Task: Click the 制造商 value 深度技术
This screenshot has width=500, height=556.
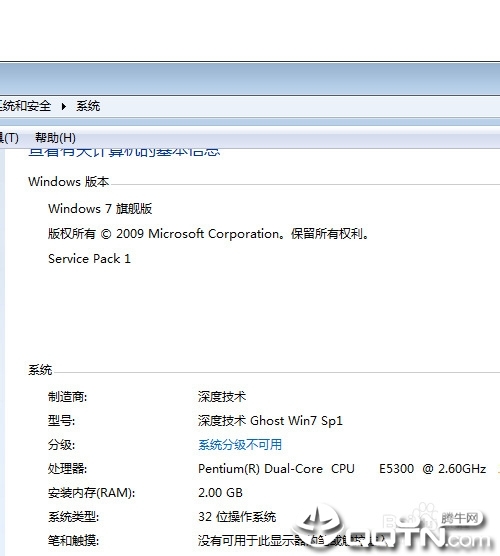Action: coord(222,396)
